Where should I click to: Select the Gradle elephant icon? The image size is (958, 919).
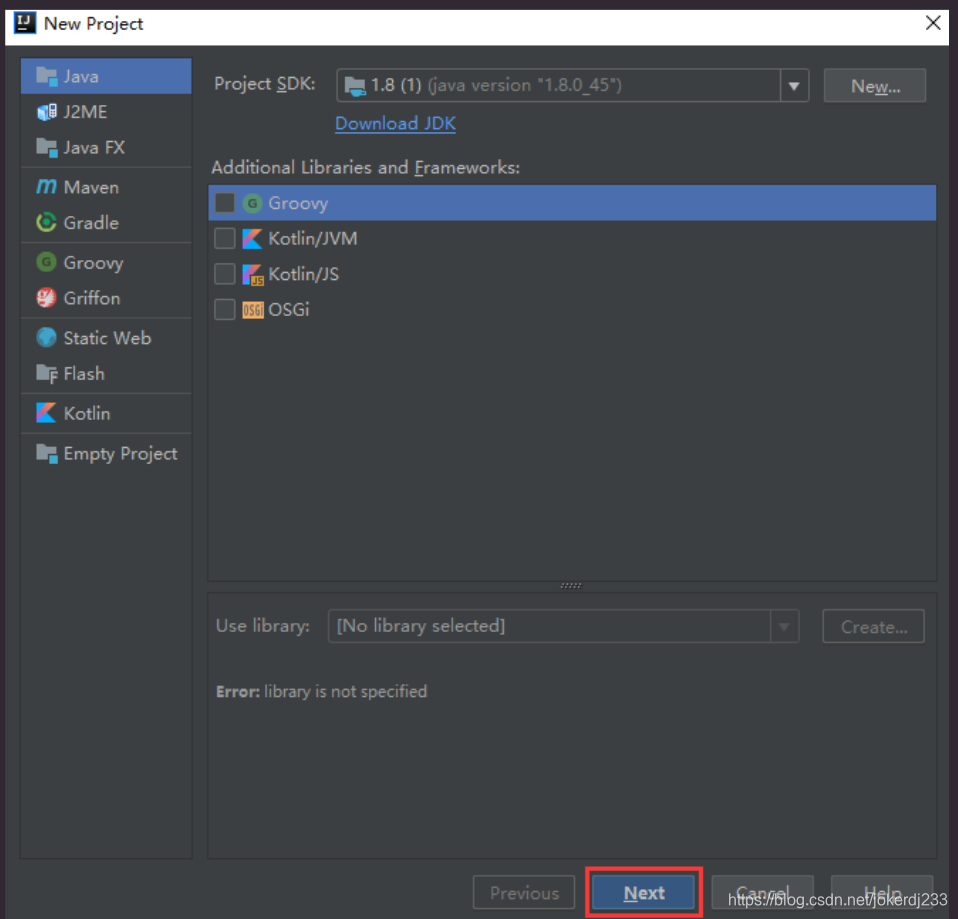[46, 222]
